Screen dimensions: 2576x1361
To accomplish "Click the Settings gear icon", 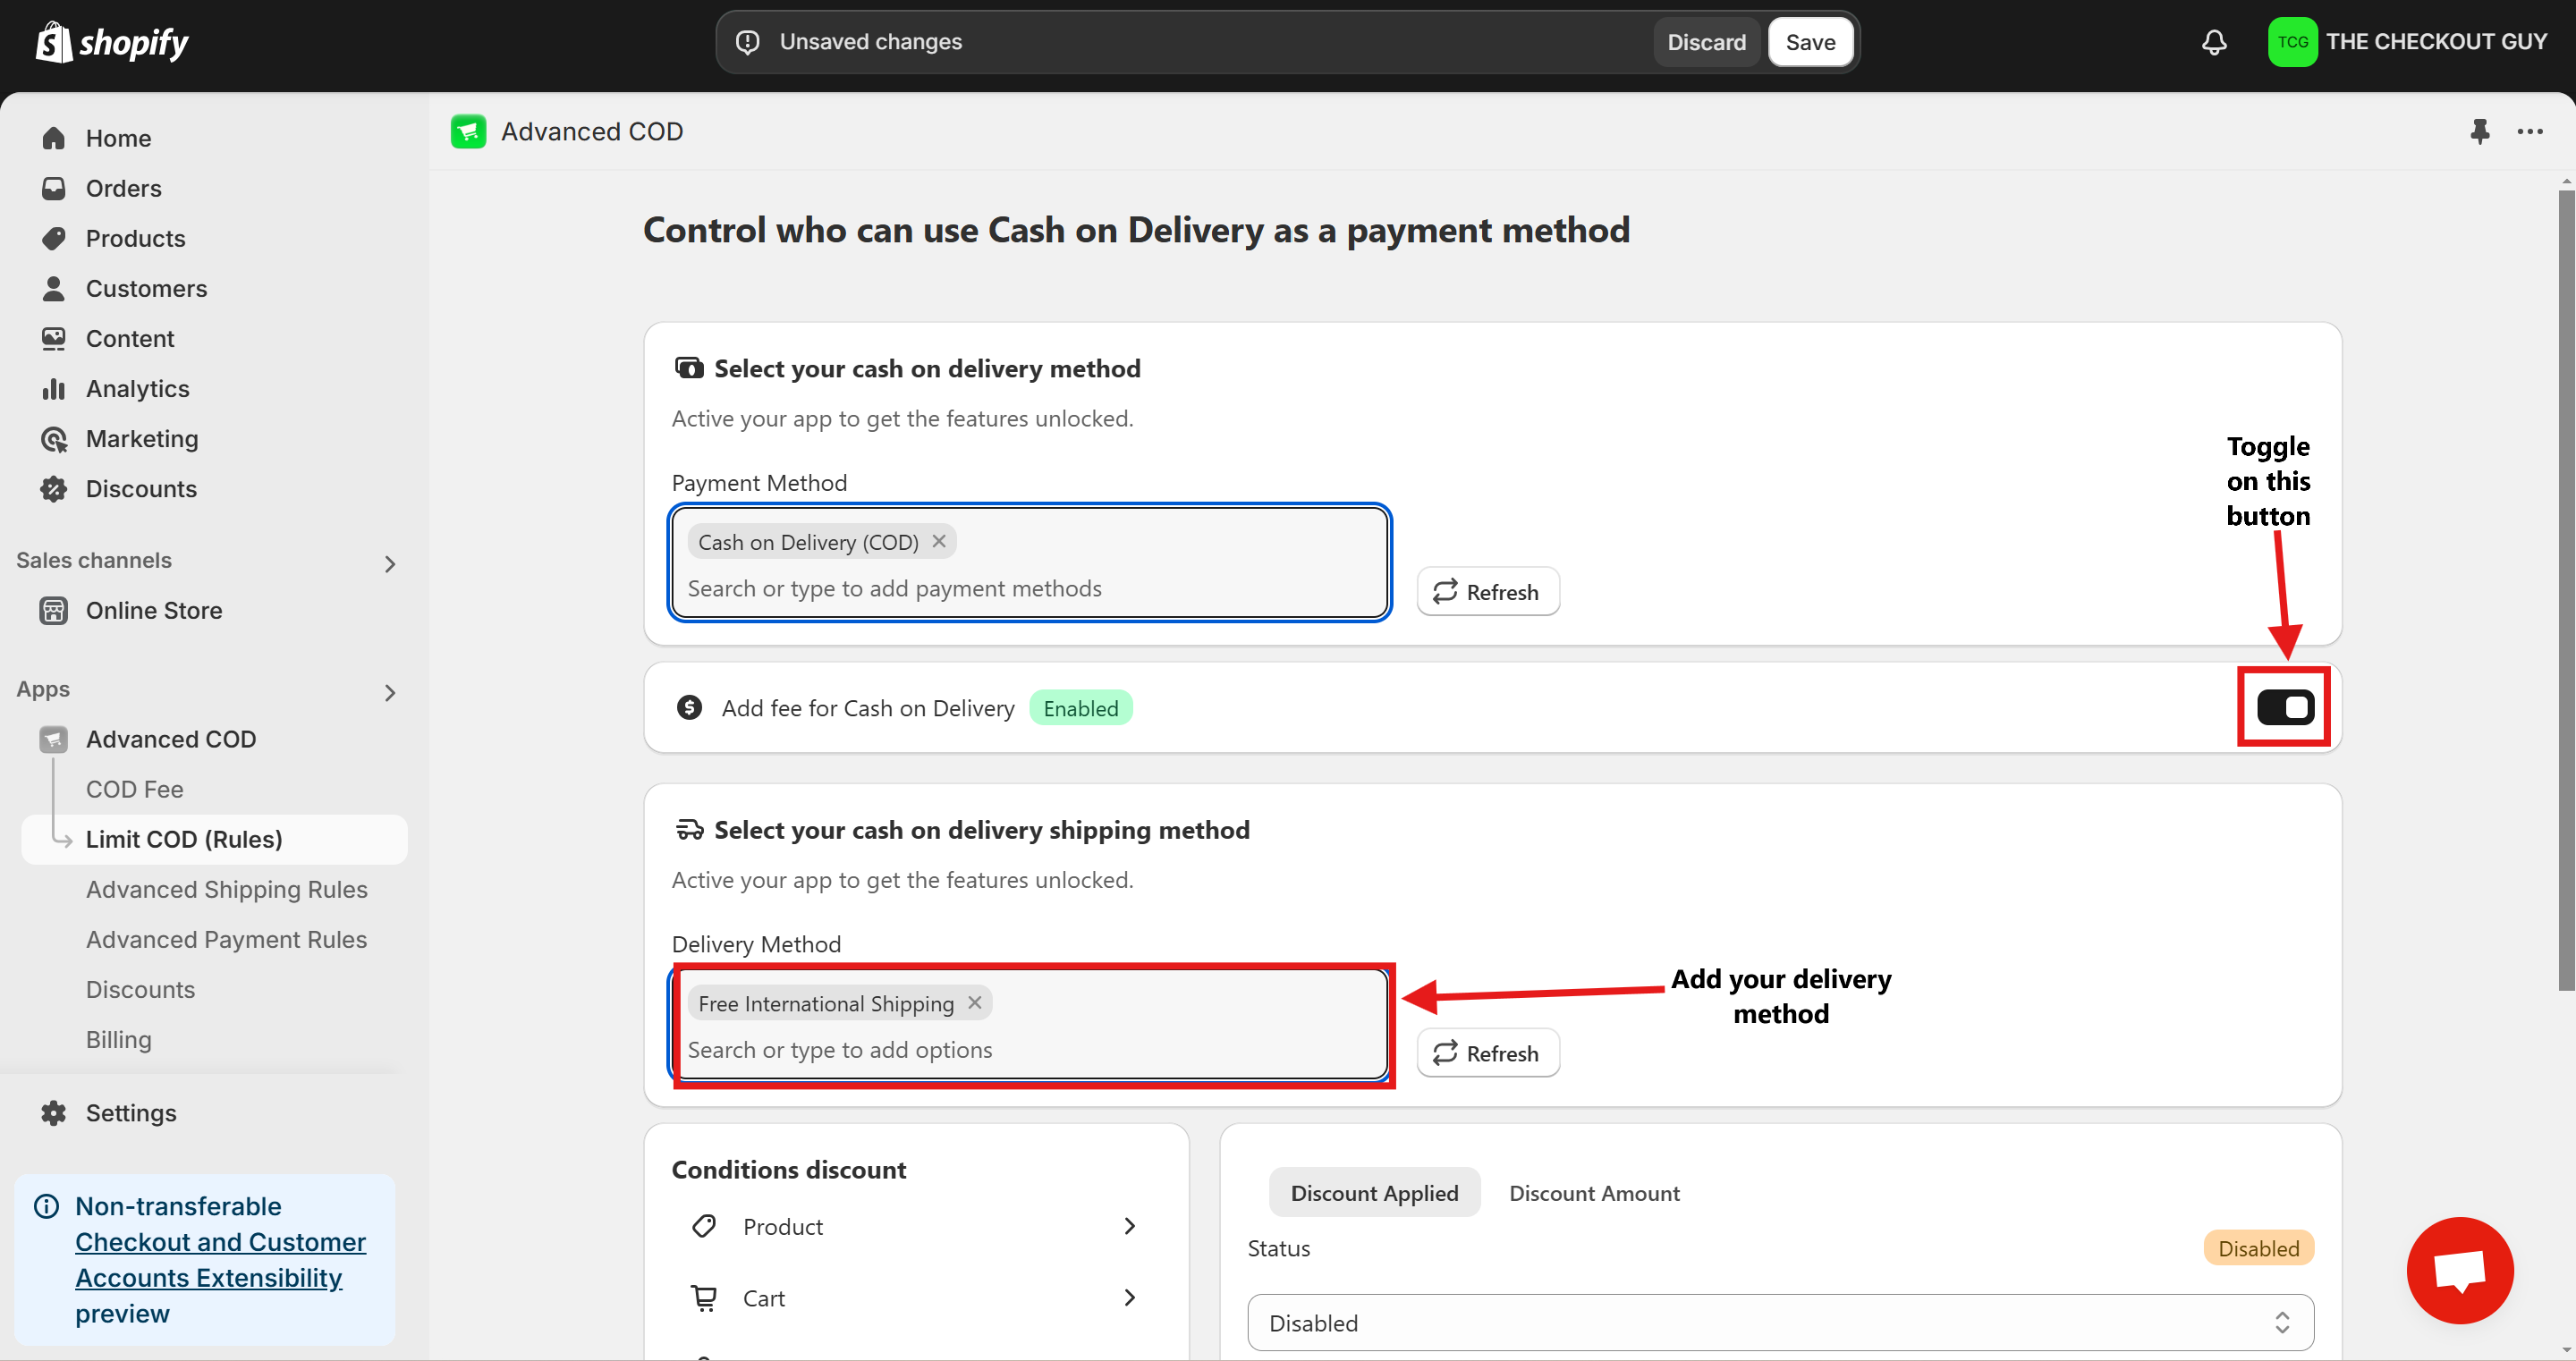I will 54,1112.
